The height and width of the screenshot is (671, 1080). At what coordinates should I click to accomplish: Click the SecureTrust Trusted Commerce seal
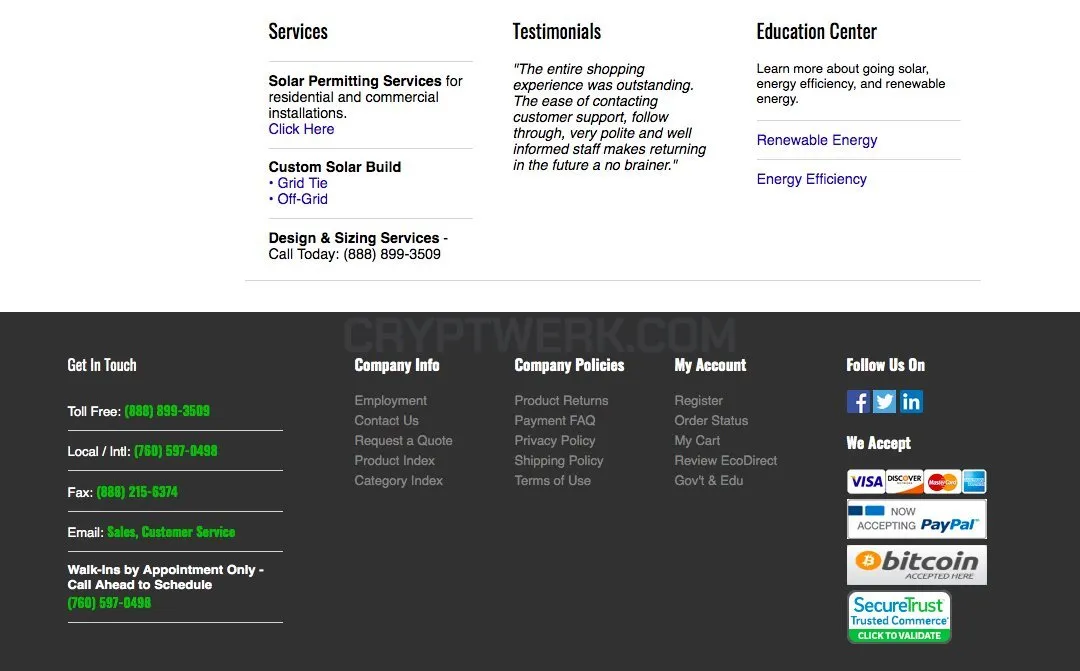click(x=900, y=617)
